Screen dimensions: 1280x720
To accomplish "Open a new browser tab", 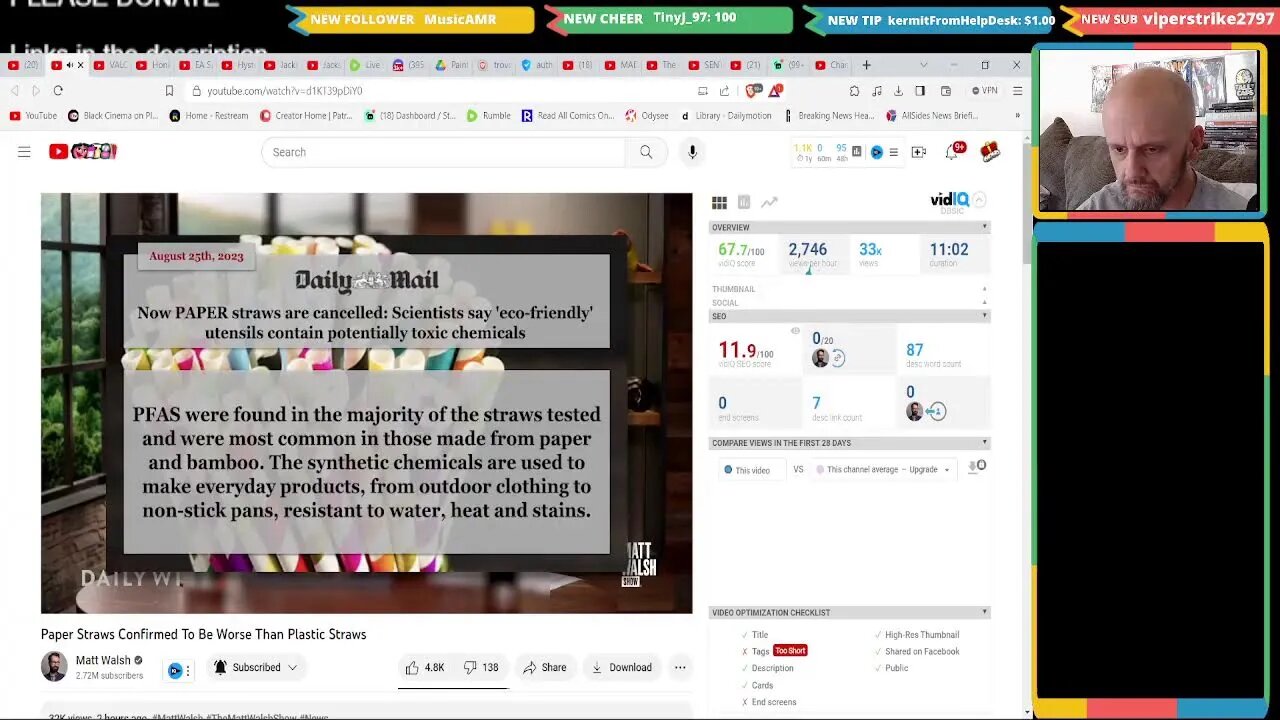I will [x=866, y=65].
